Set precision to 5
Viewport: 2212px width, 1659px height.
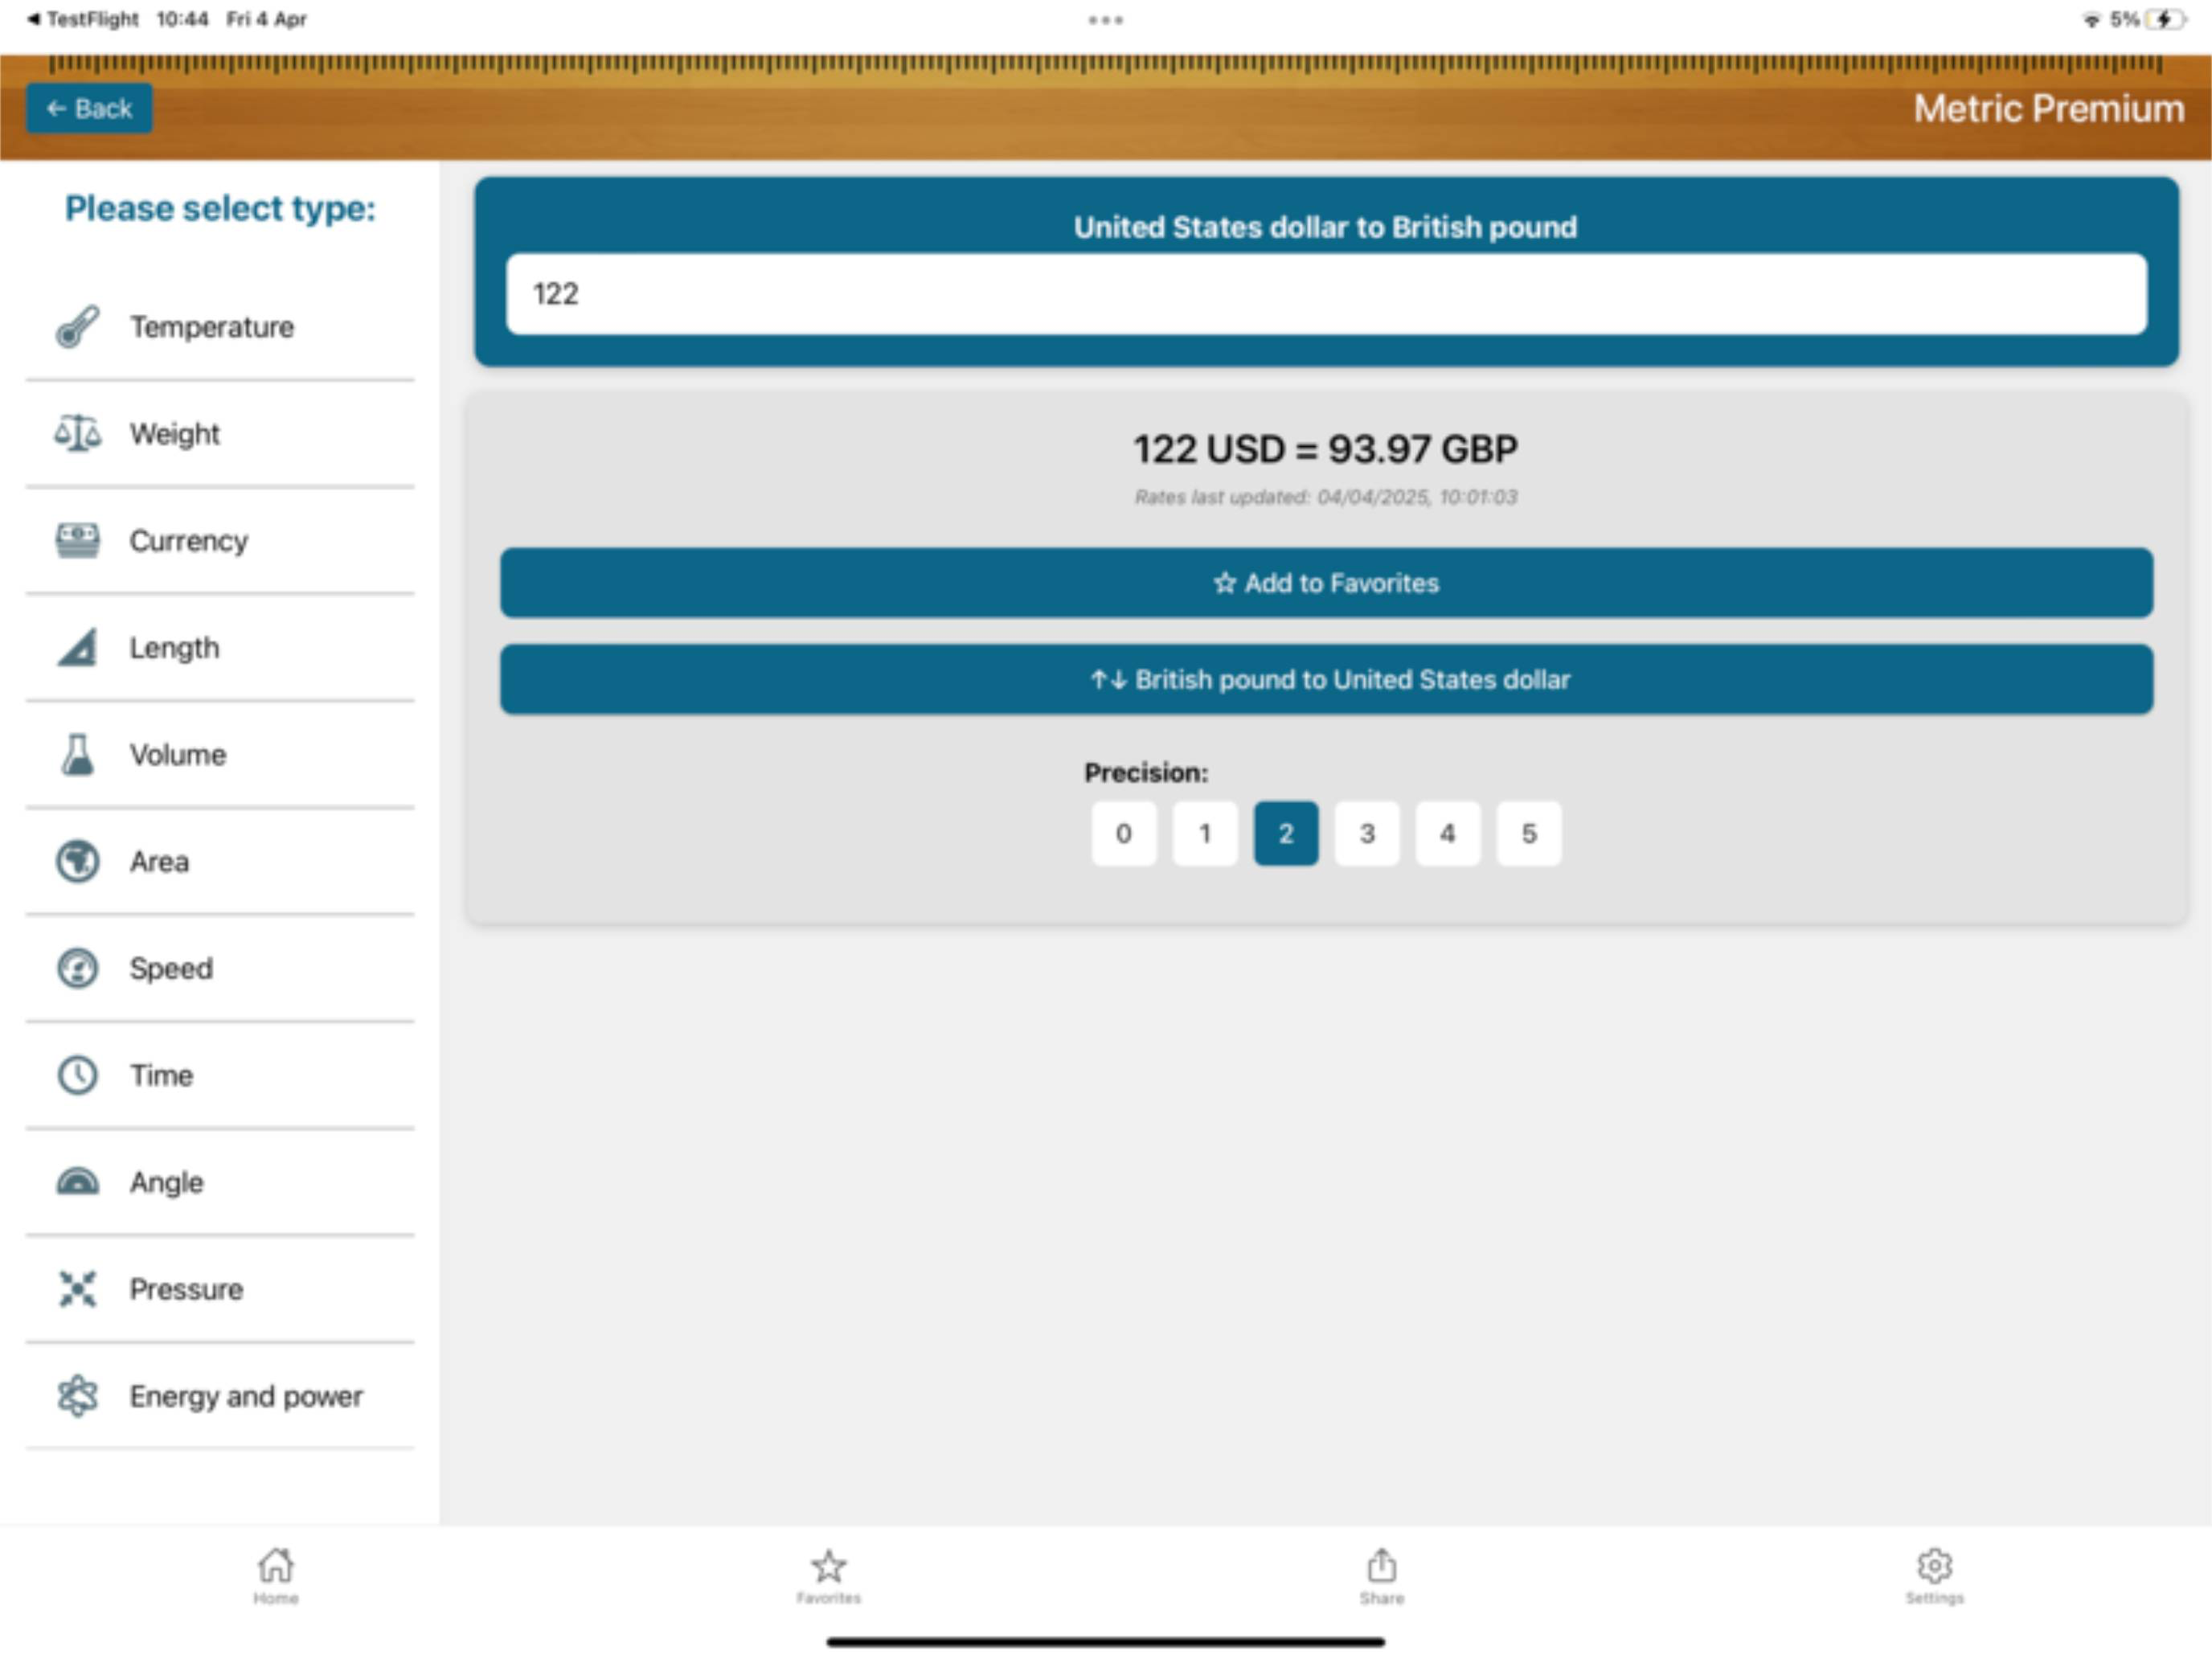click(x=1529, y=834)
